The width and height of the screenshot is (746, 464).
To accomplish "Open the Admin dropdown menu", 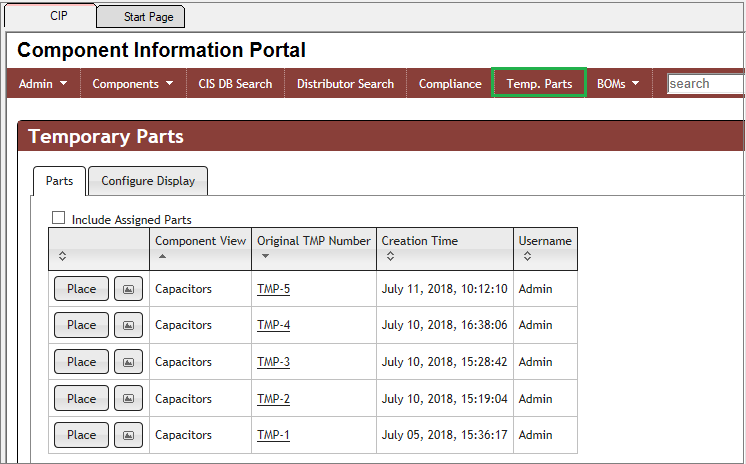I will 43,84.
